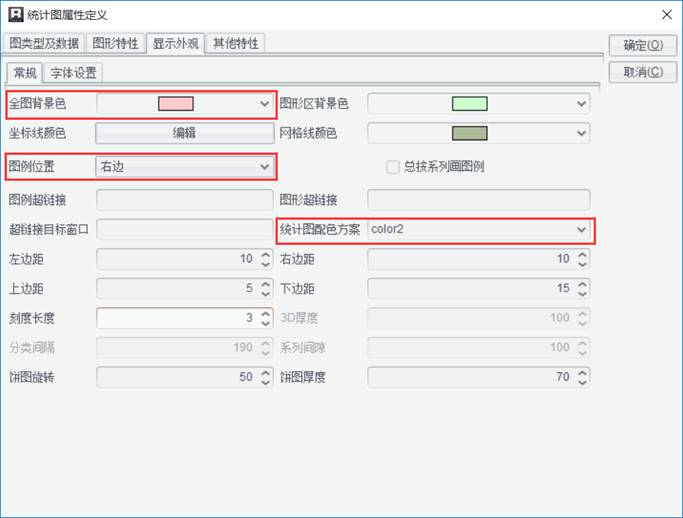Decrease 饼图旋转 spinner down arrow
Viewport: 683px width, 518px height.
point(265,382)
